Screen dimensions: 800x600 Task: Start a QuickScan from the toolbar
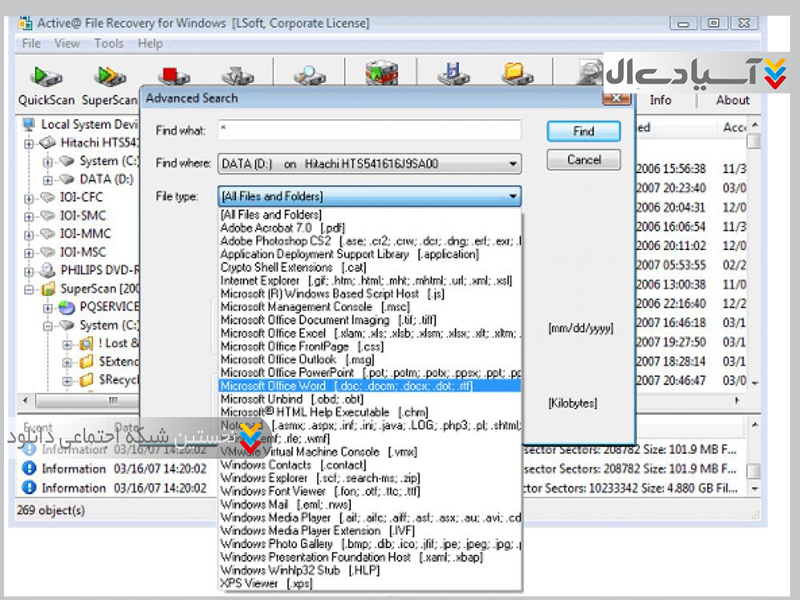click(x=47, y=82)
